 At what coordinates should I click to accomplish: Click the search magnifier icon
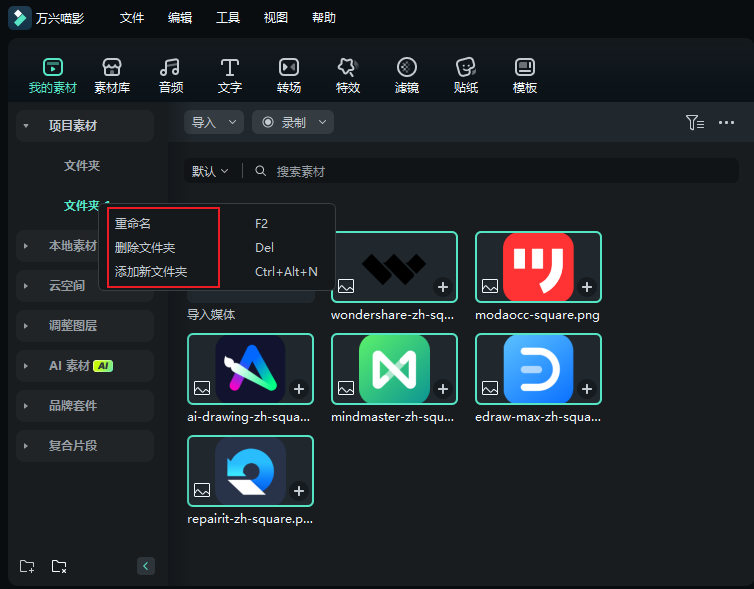260,171
